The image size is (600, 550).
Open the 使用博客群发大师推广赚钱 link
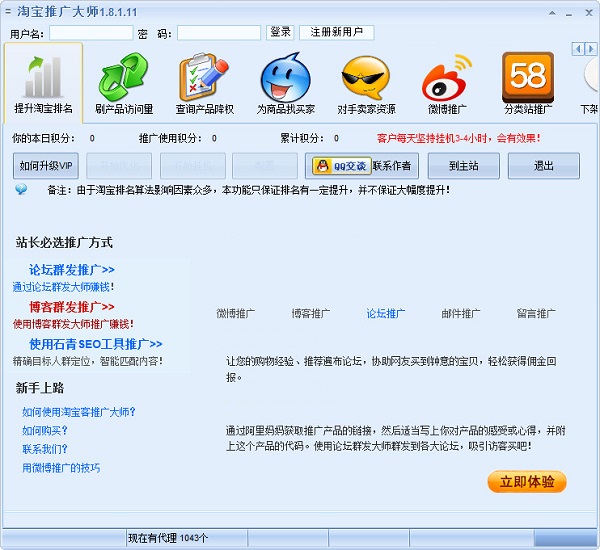(73, 324)
